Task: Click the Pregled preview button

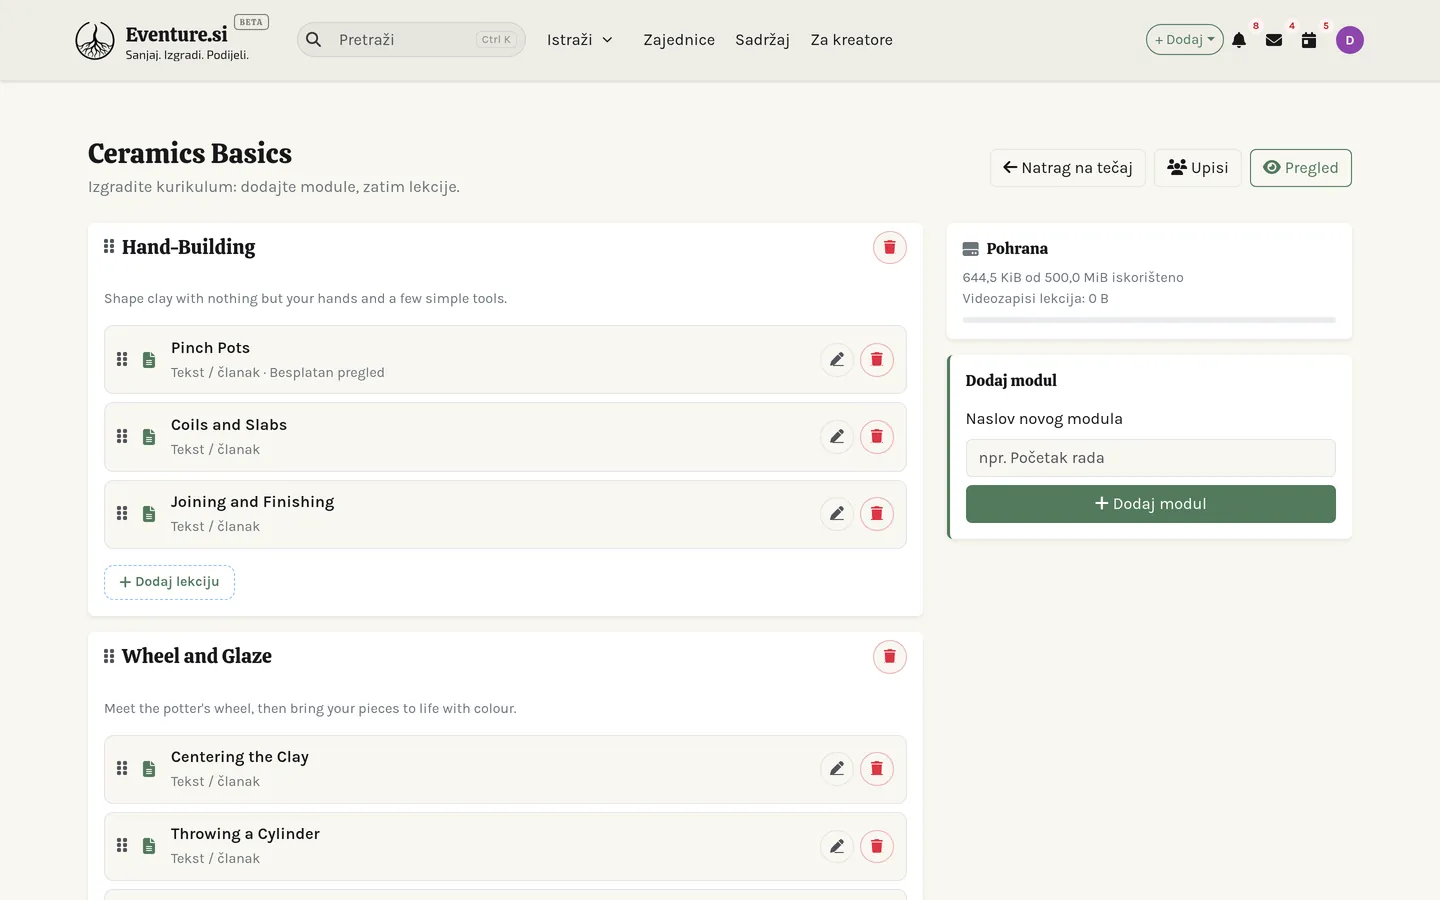Action: click(1301, 168)
